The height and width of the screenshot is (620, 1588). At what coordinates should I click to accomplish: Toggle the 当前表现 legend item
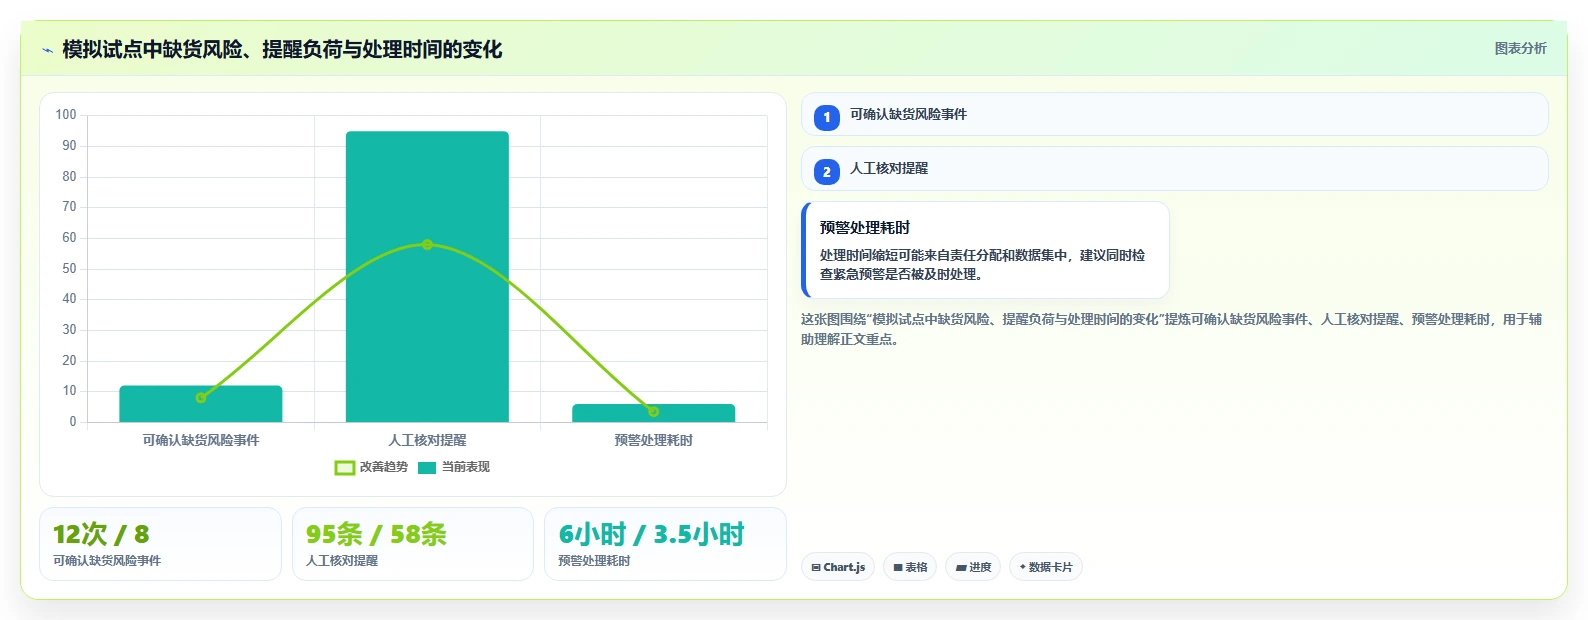click(454, 467)
